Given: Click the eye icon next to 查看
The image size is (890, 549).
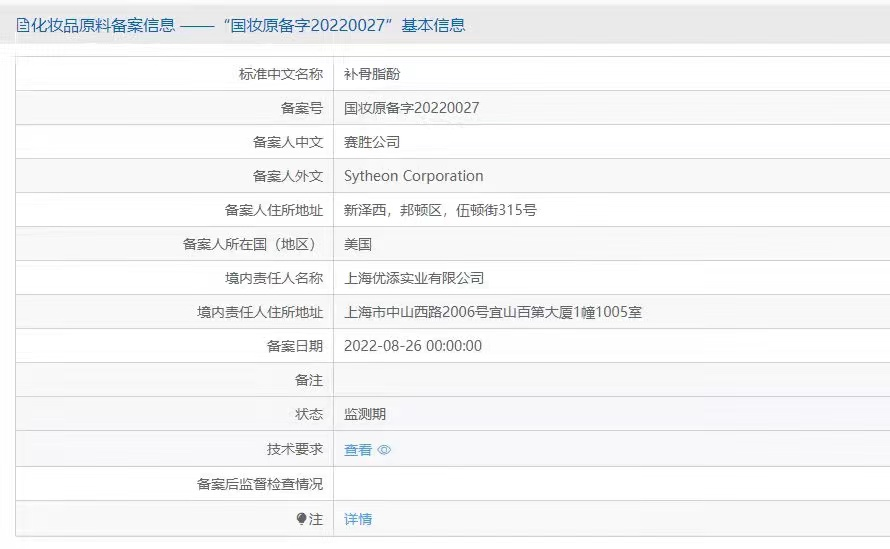Looking at the screenshot, I should pos(384,450).
